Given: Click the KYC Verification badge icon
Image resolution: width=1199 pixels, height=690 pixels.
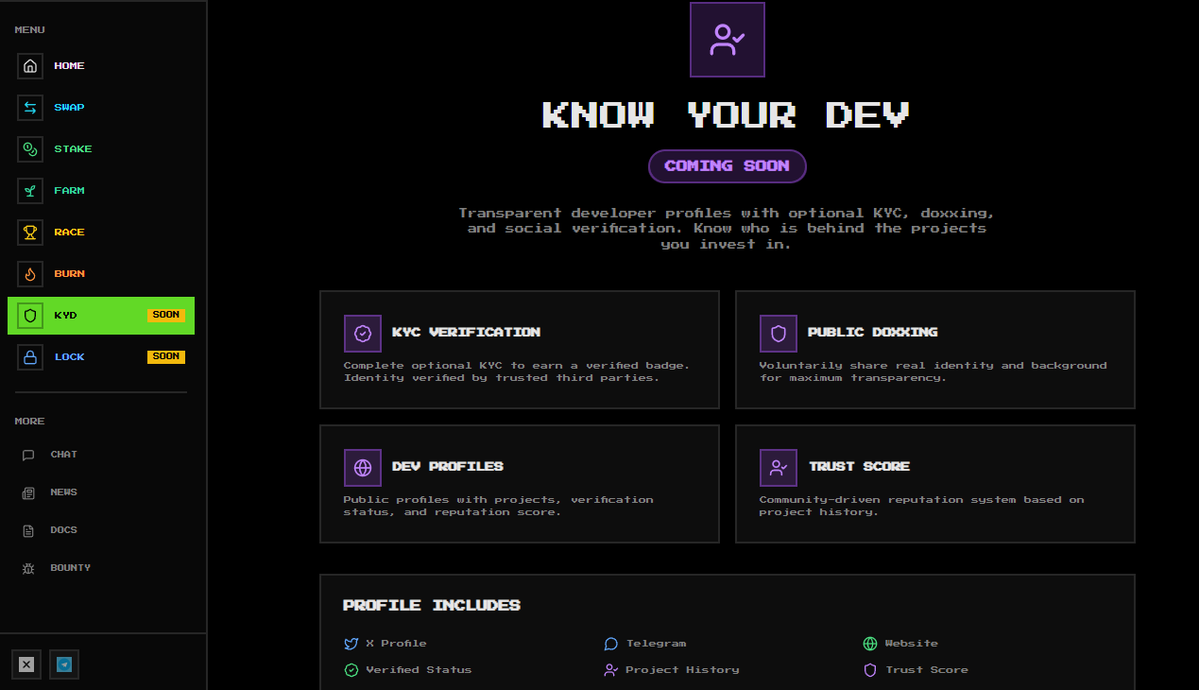Looking at the screenshot, I should [362, 334].
